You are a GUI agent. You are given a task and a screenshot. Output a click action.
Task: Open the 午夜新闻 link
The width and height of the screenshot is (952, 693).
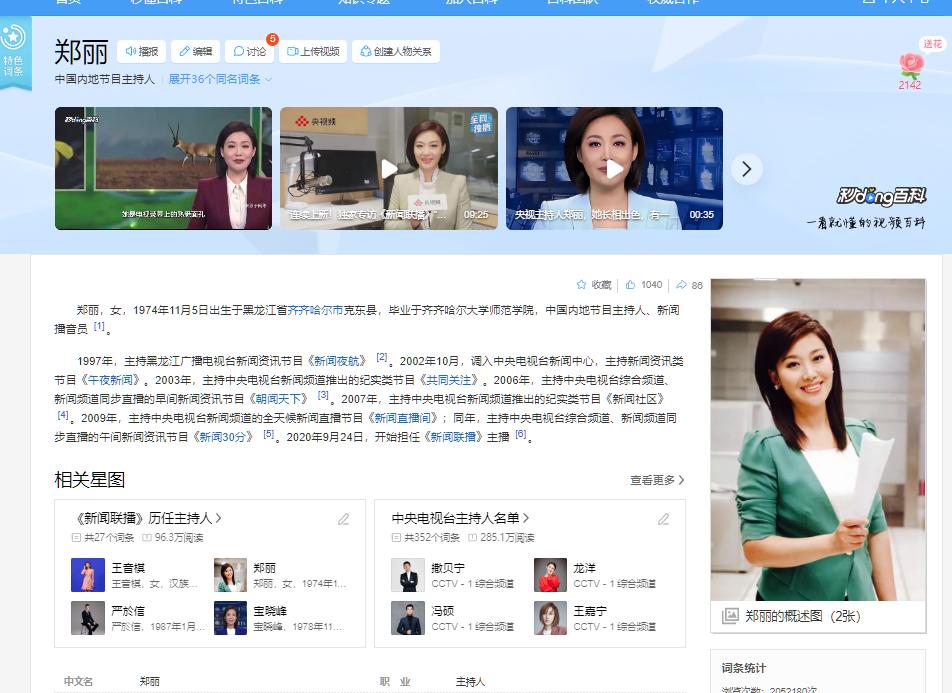point(110,380)
